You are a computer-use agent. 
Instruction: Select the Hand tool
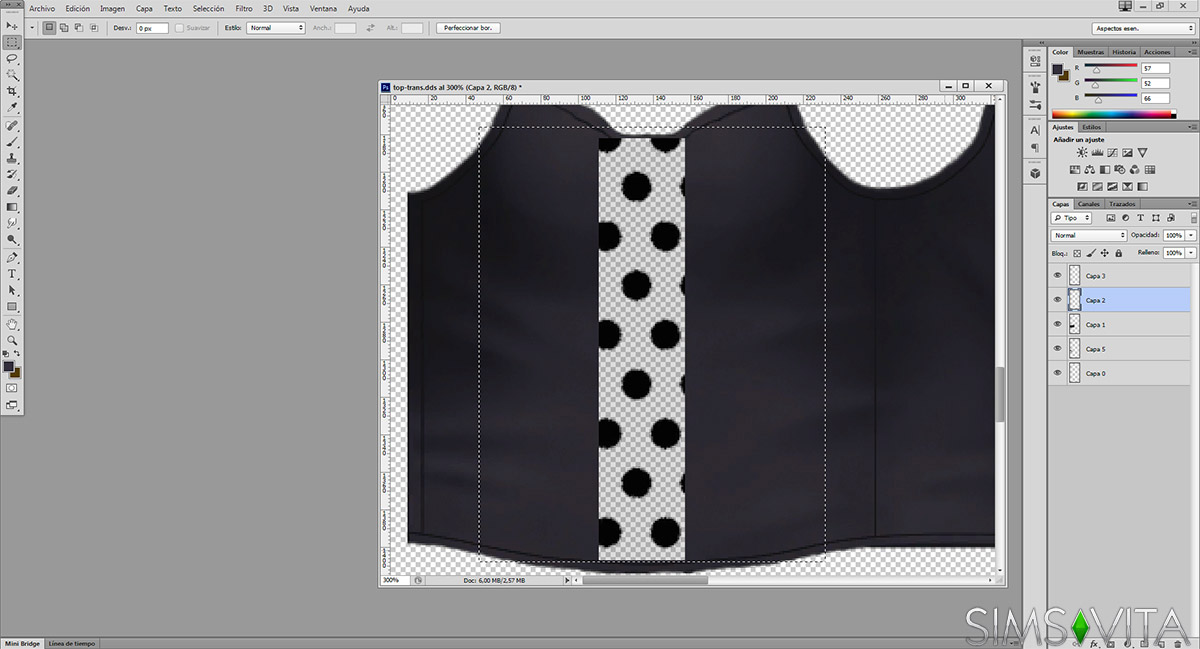click(12, 325)
